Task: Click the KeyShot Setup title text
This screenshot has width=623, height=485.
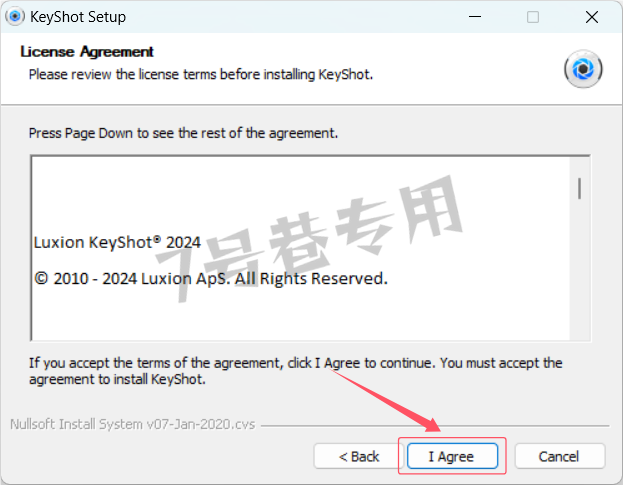Action: [x=78, y=17]
